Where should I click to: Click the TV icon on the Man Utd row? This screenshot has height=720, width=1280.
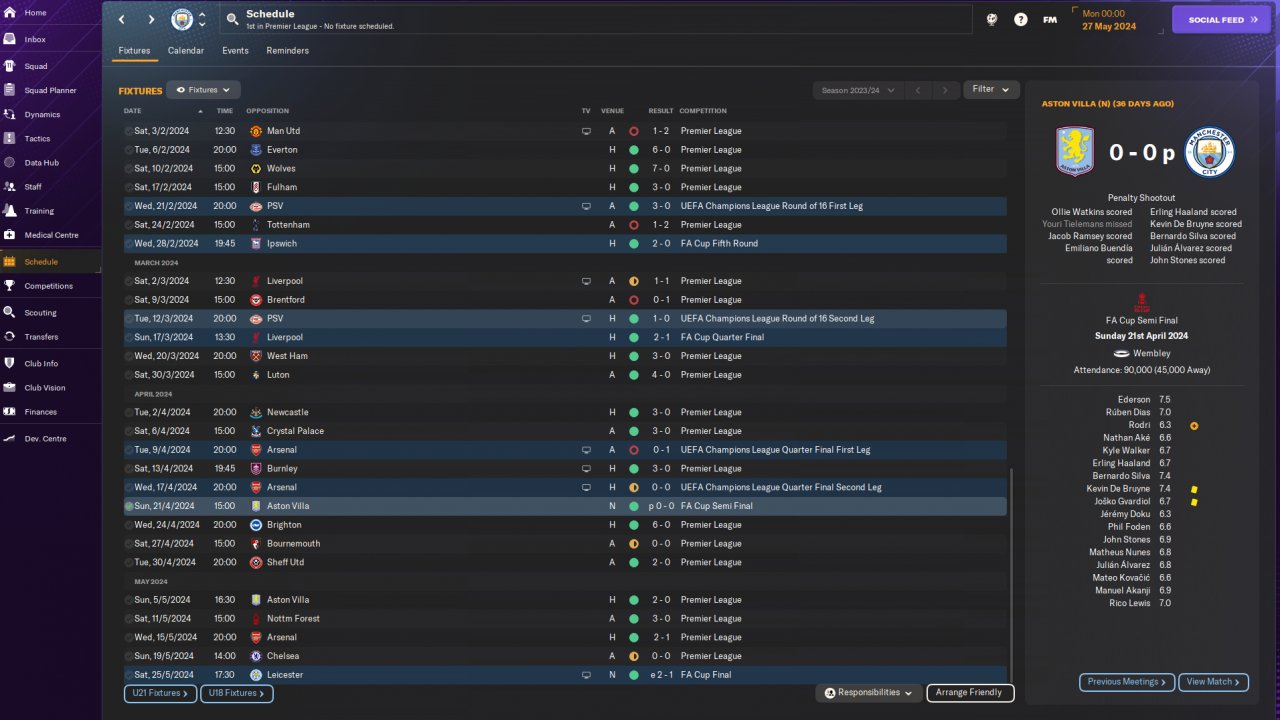tap(586, 131)
